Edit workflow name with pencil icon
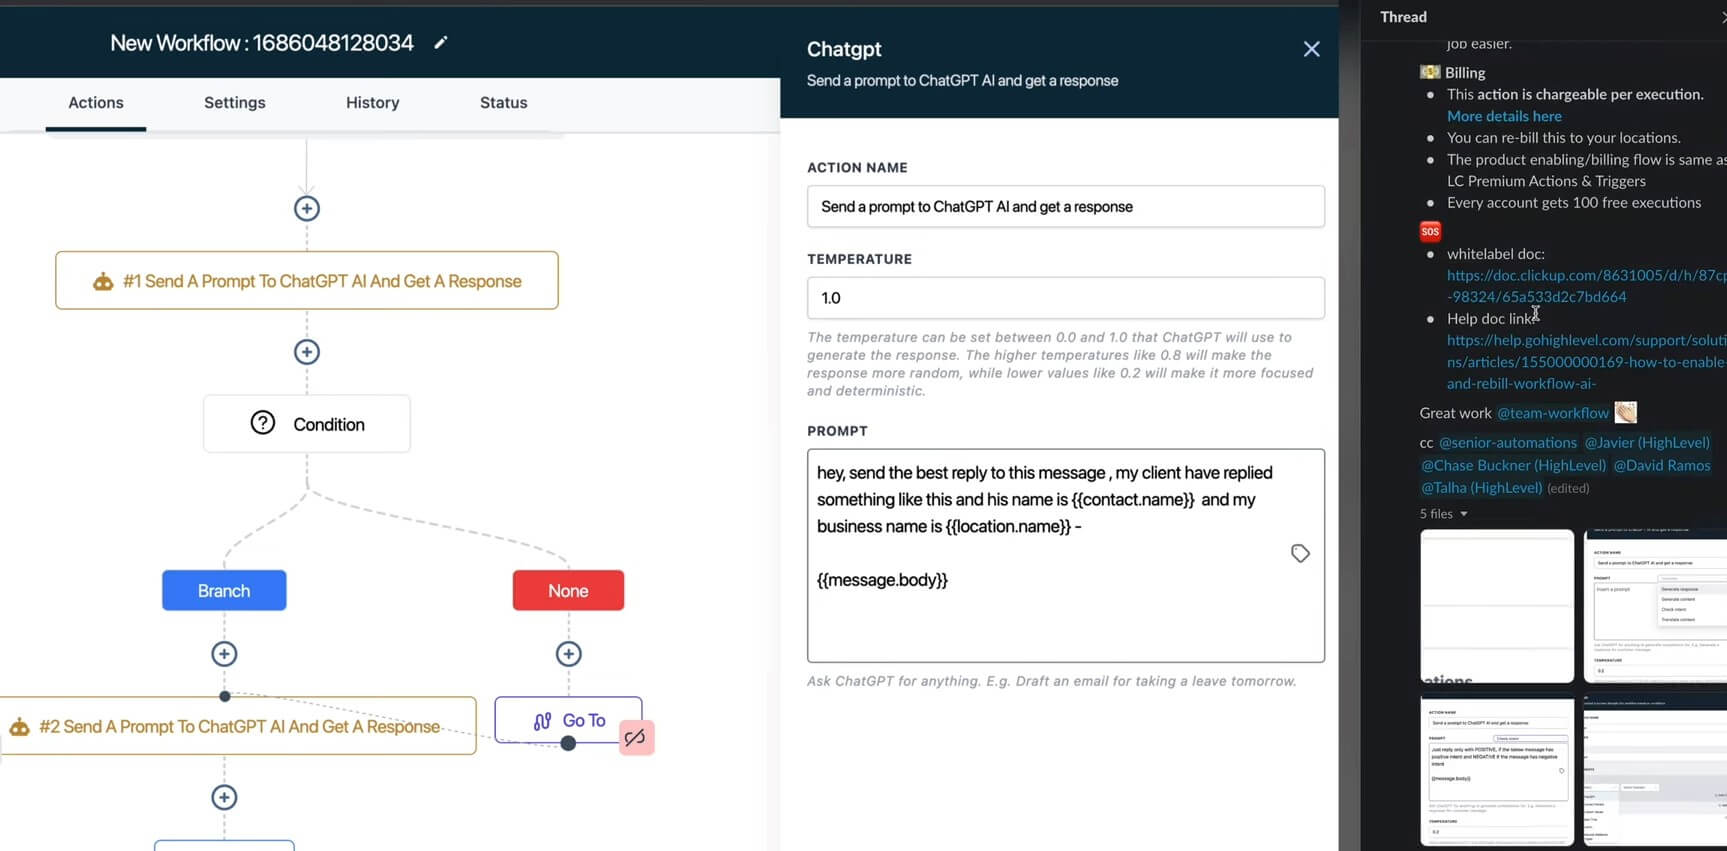This screenshot has height=851, width=1727. (440, 43)
